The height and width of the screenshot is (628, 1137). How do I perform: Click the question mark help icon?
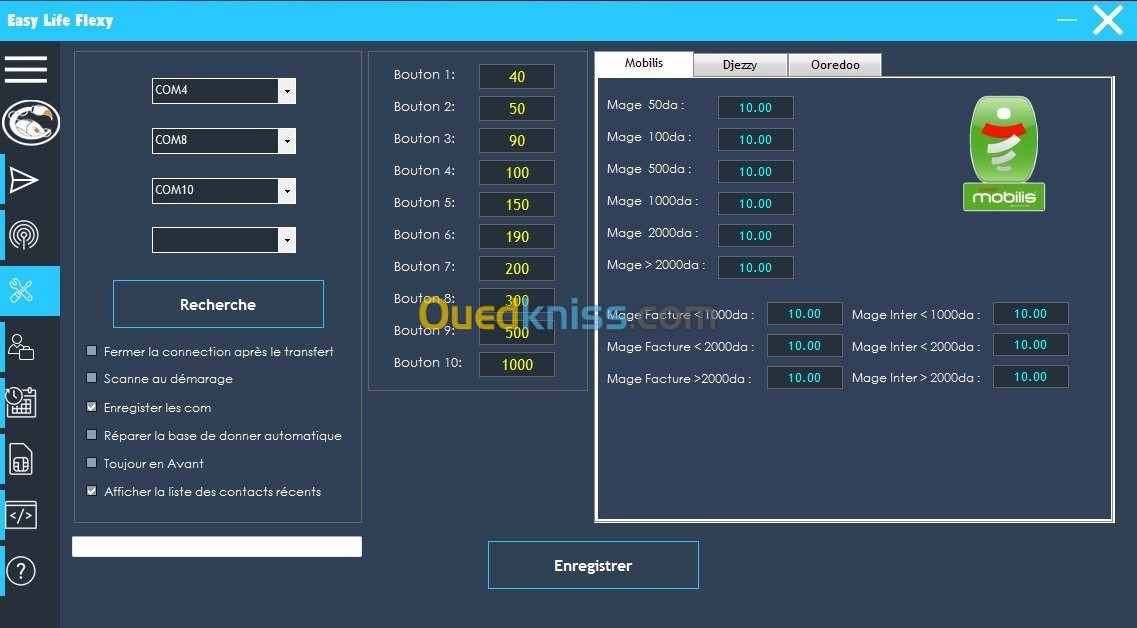(x=22, y=571)
